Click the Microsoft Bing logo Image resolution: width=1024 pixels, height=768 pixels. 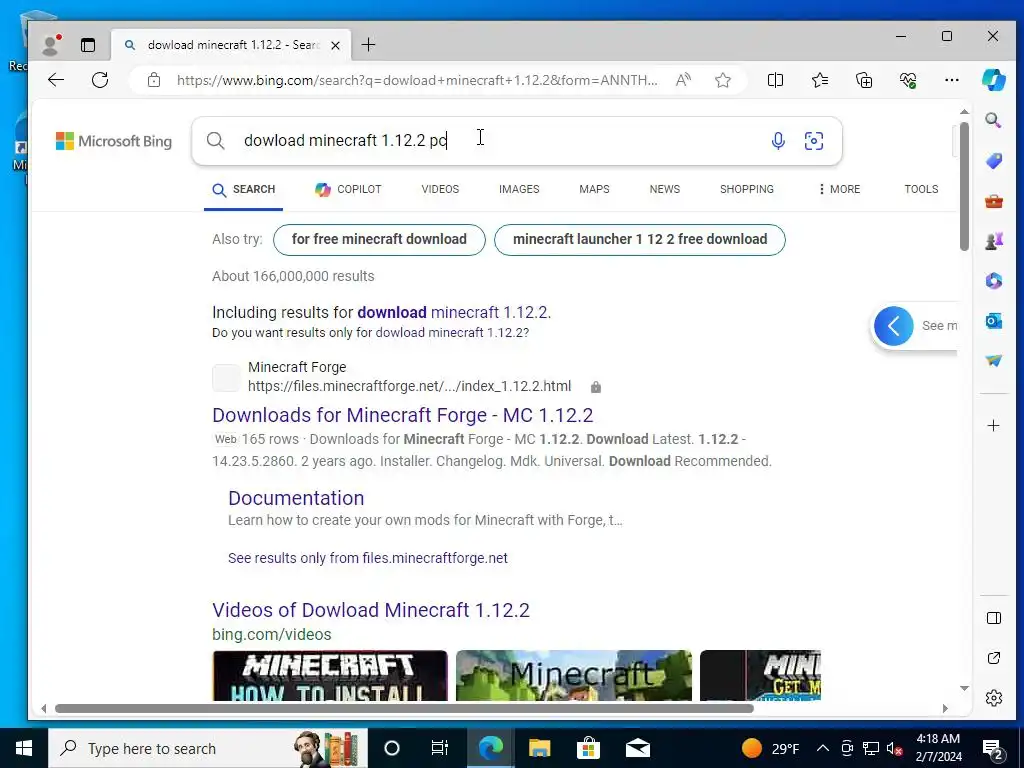point(114,141)
